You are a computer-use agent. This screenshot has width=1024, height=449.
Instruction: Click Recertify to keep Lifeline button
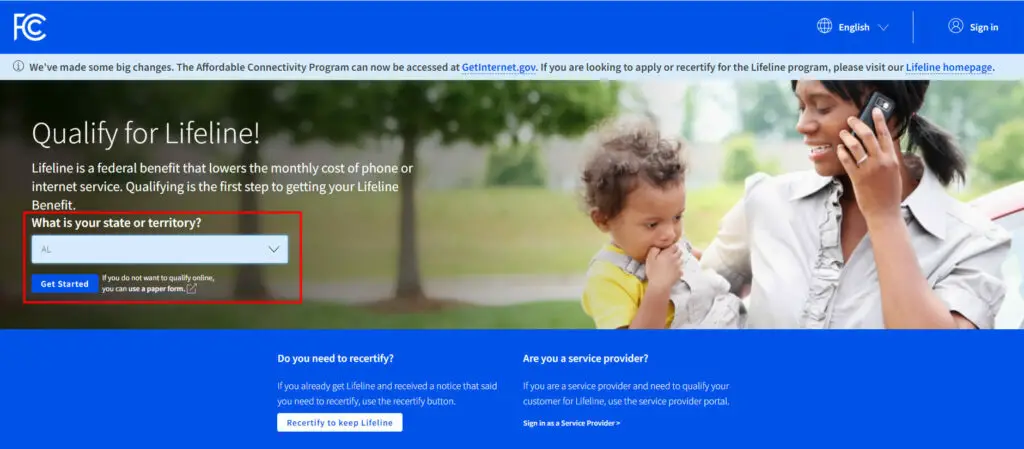(x=340, y=422)
